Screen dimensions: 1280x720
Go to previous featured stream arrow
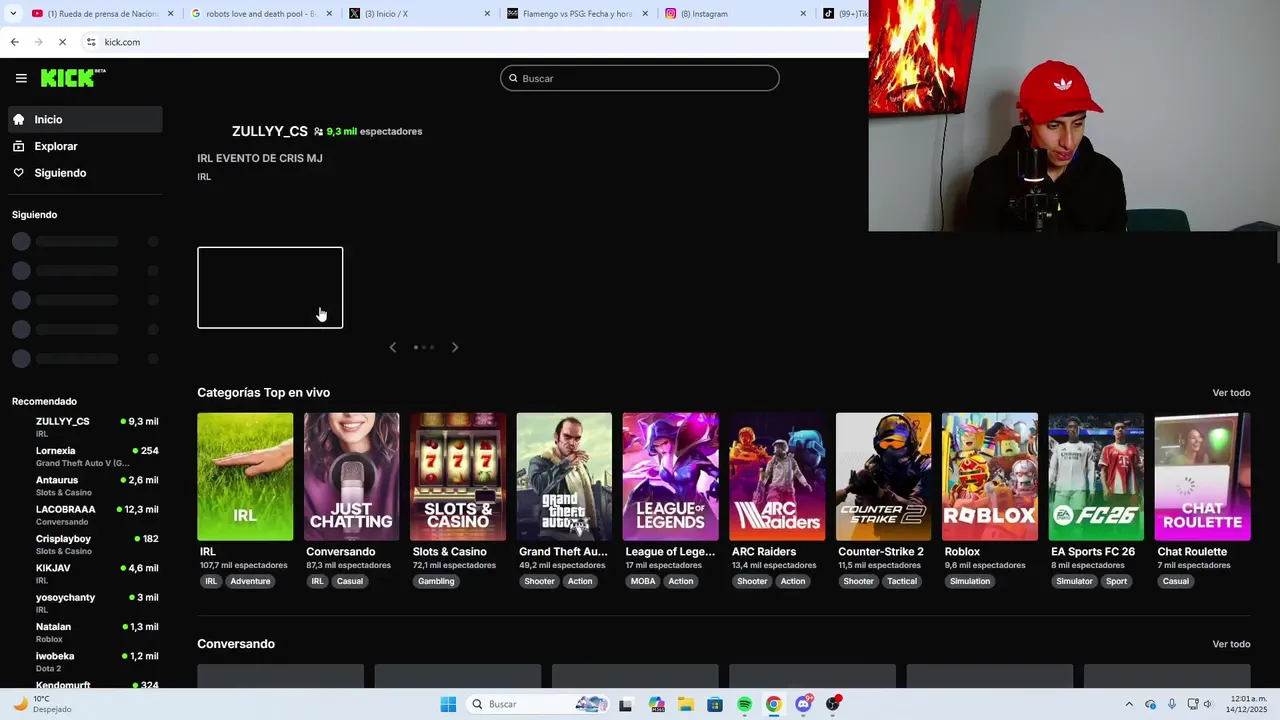coord(393,347)
